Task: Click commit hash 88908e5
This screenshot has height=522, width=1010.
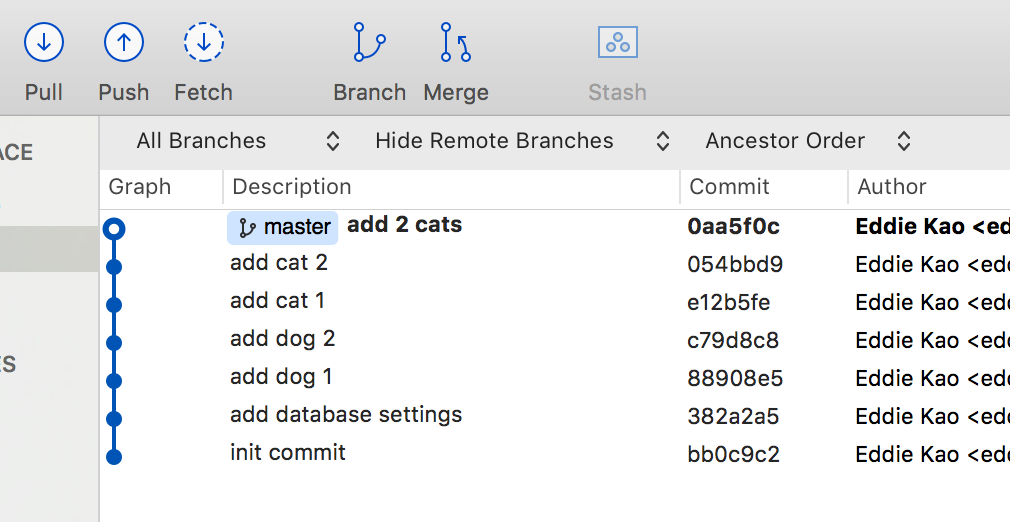Action: tap(735, 378)
